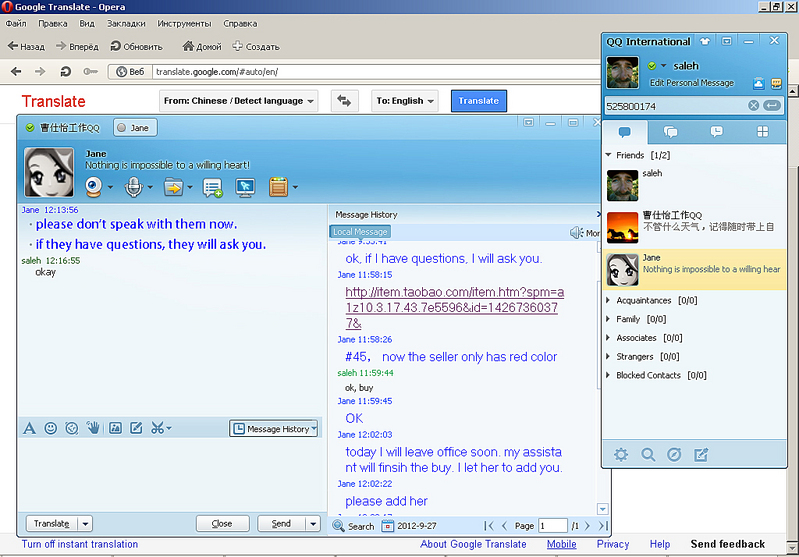
Task: Open the QQ contacts tab
Action: tap(625, 132)
